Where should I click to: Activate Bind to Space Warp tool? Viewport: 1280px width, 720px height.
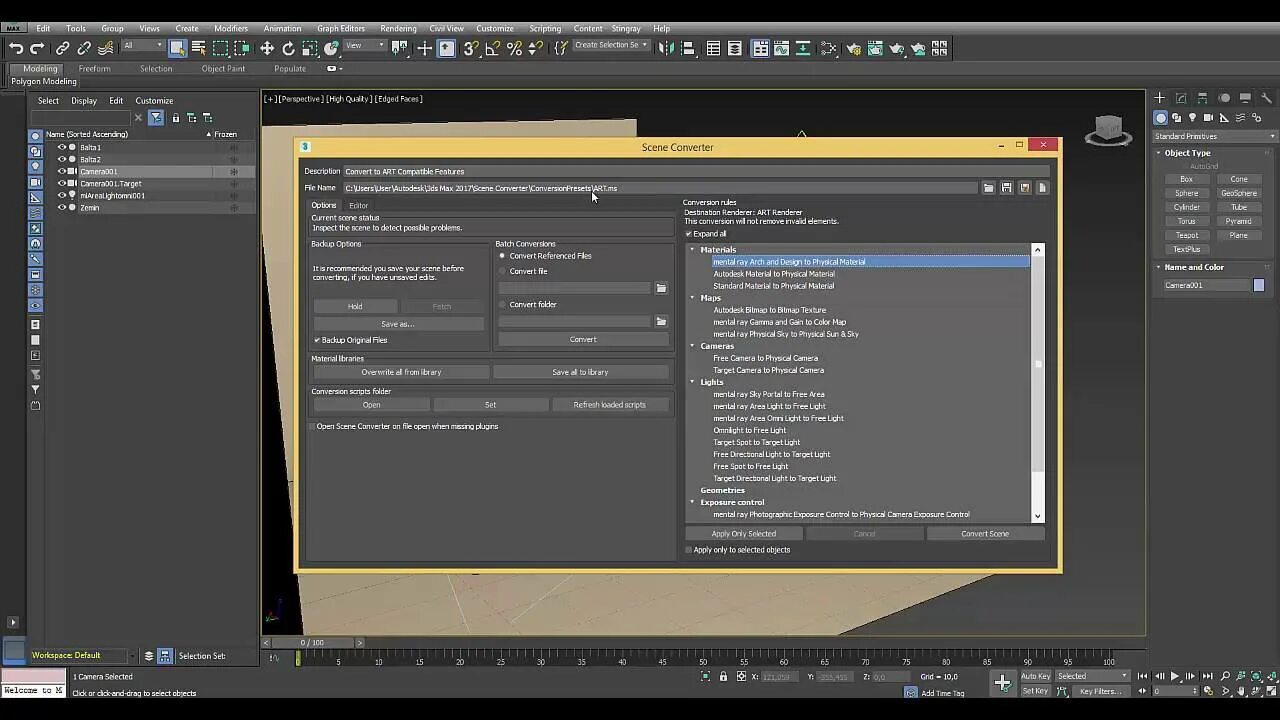(106, 48)
